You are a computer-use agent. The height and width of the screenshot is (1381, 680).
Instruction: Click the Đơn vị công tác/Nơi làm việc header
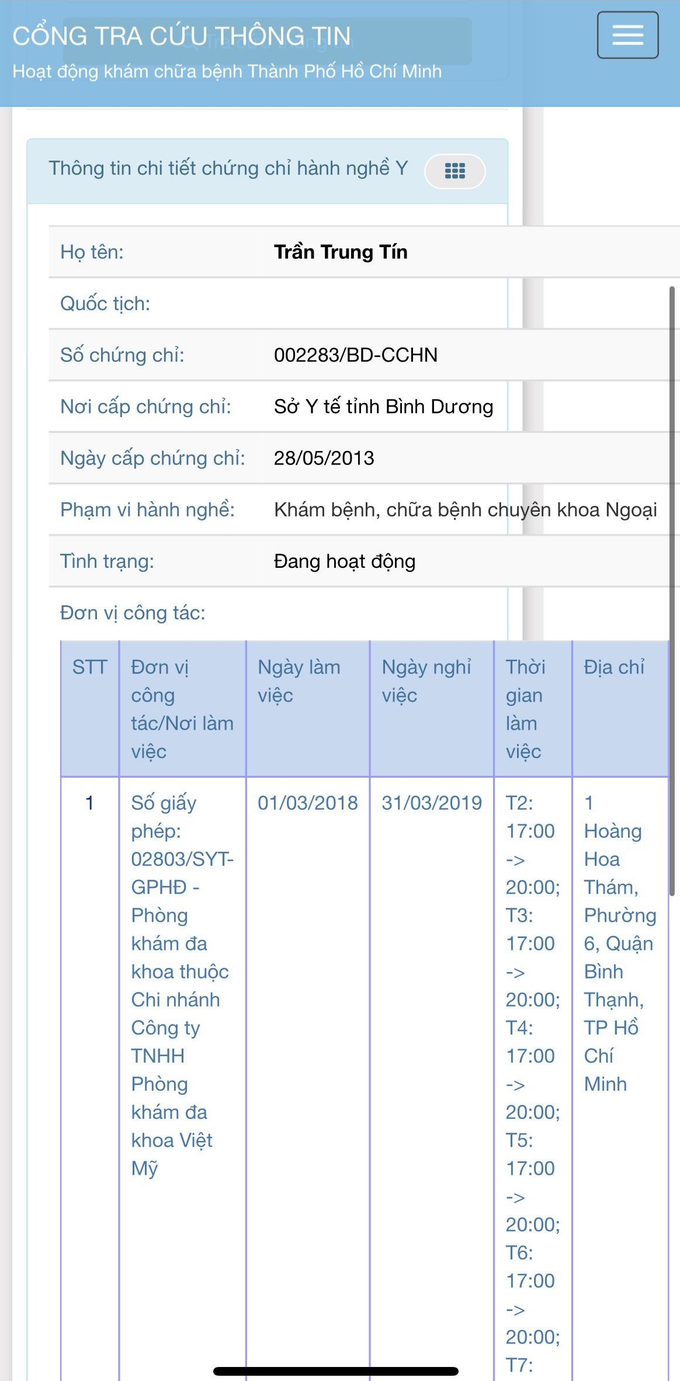(183, 709)
